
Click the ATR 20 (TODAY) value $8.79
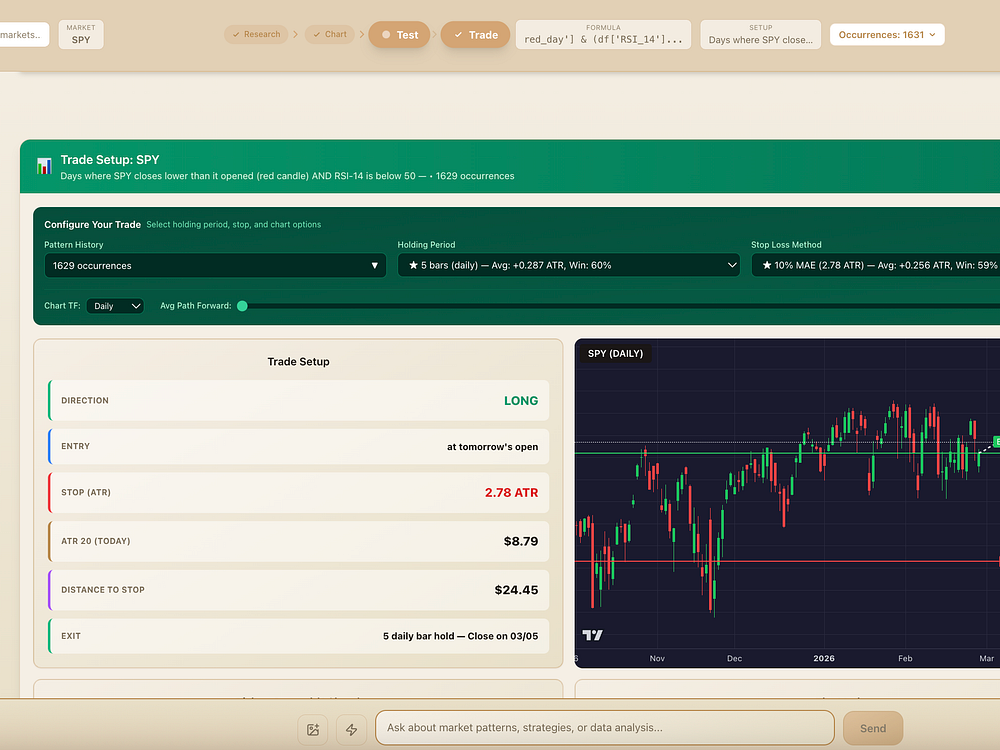[521, 541]
